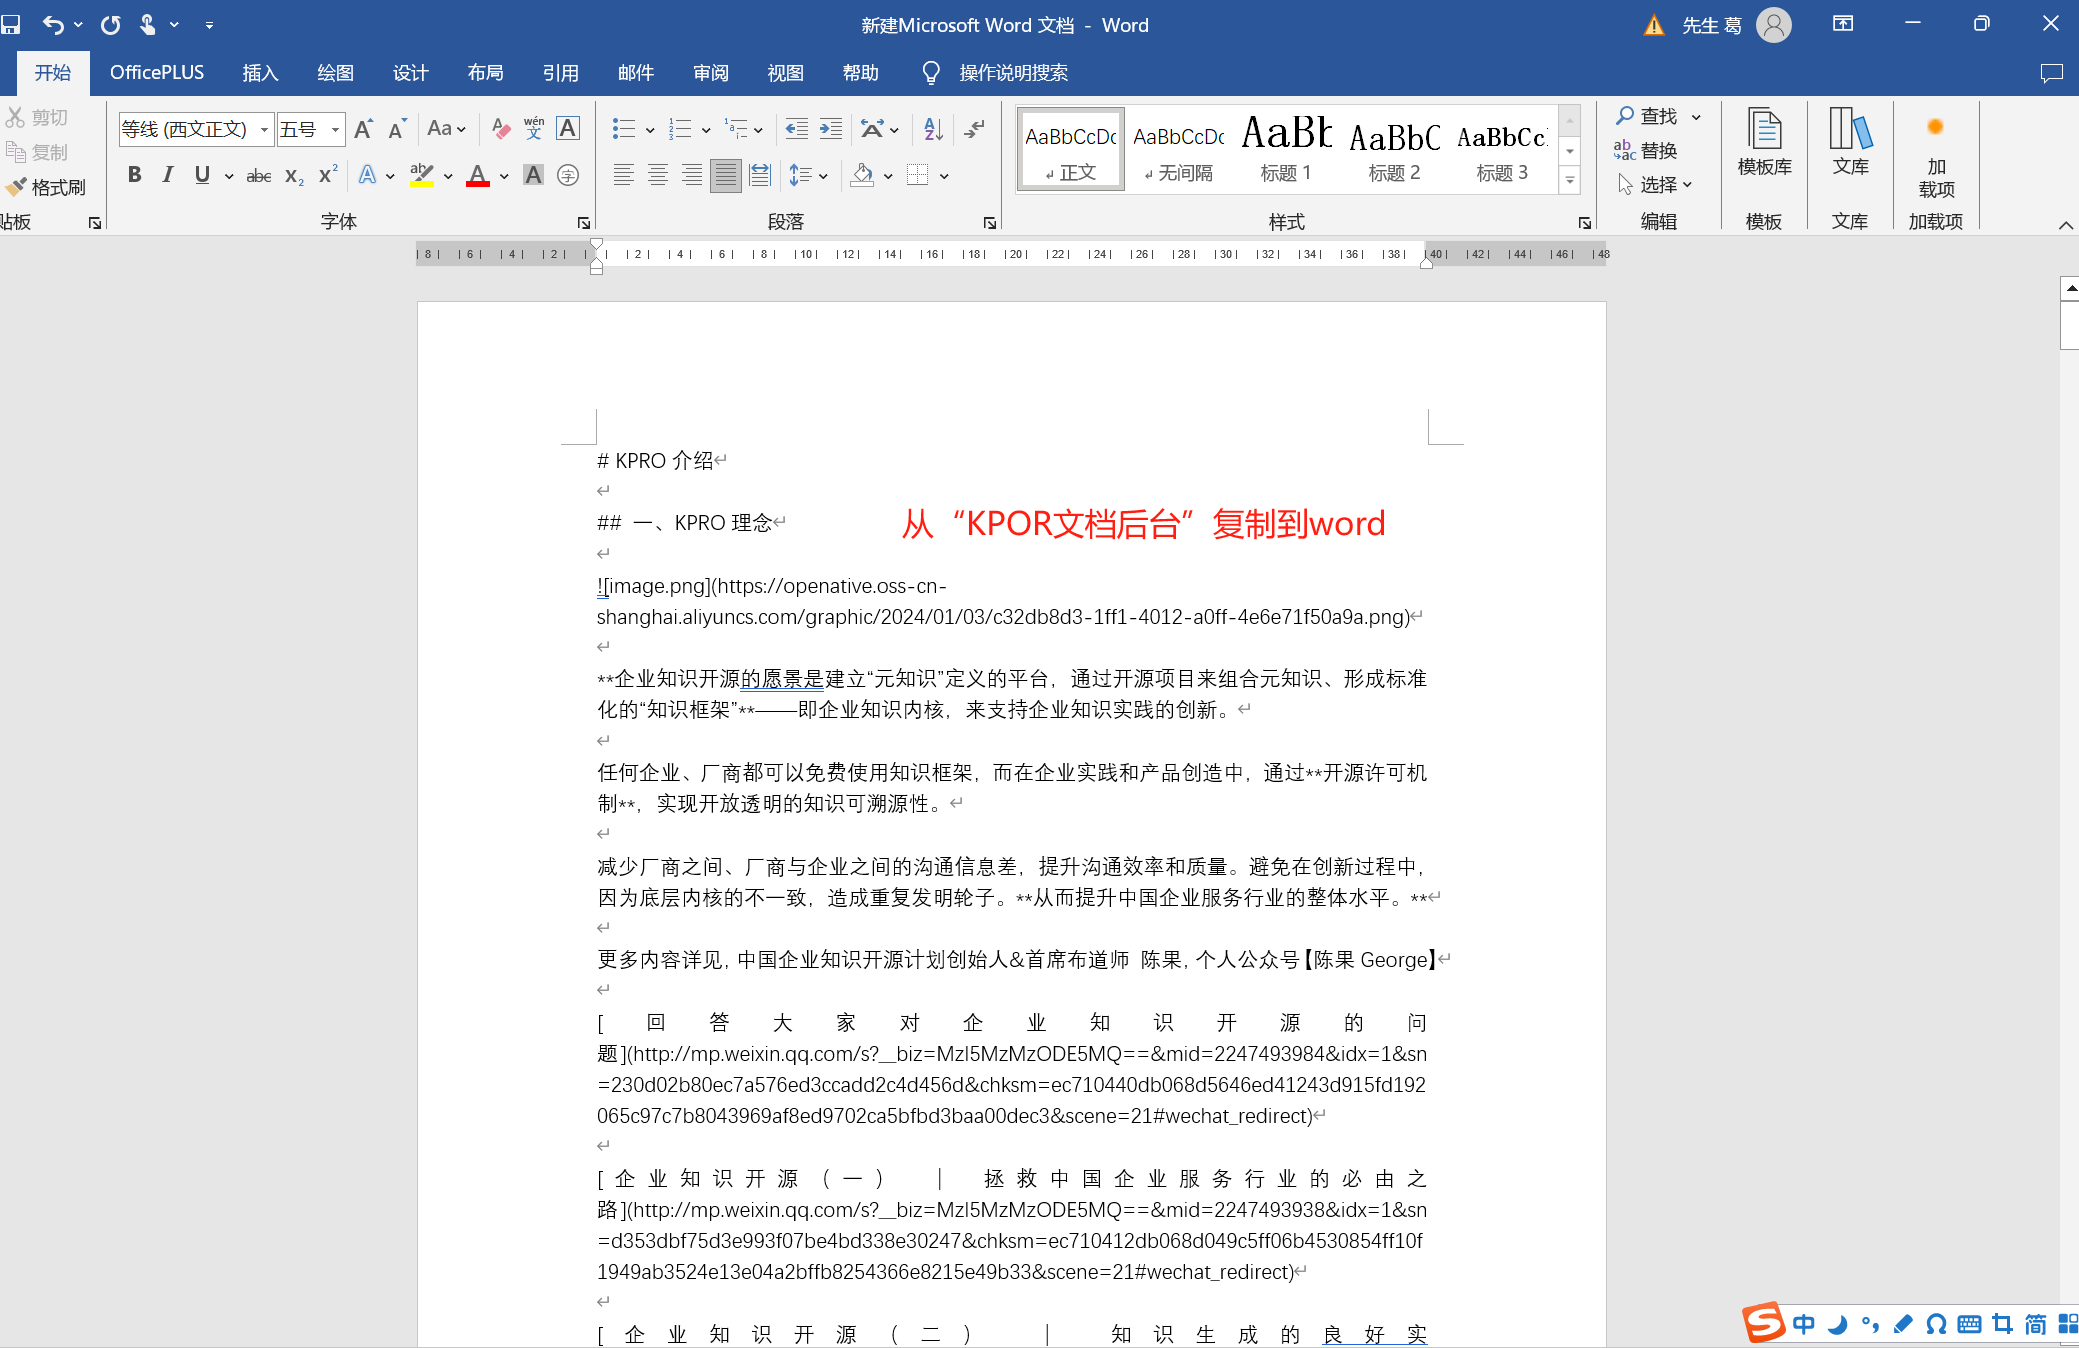Toggle subscript formatting
This screenshot has width=2079, height=1348.
pos(294,176)
